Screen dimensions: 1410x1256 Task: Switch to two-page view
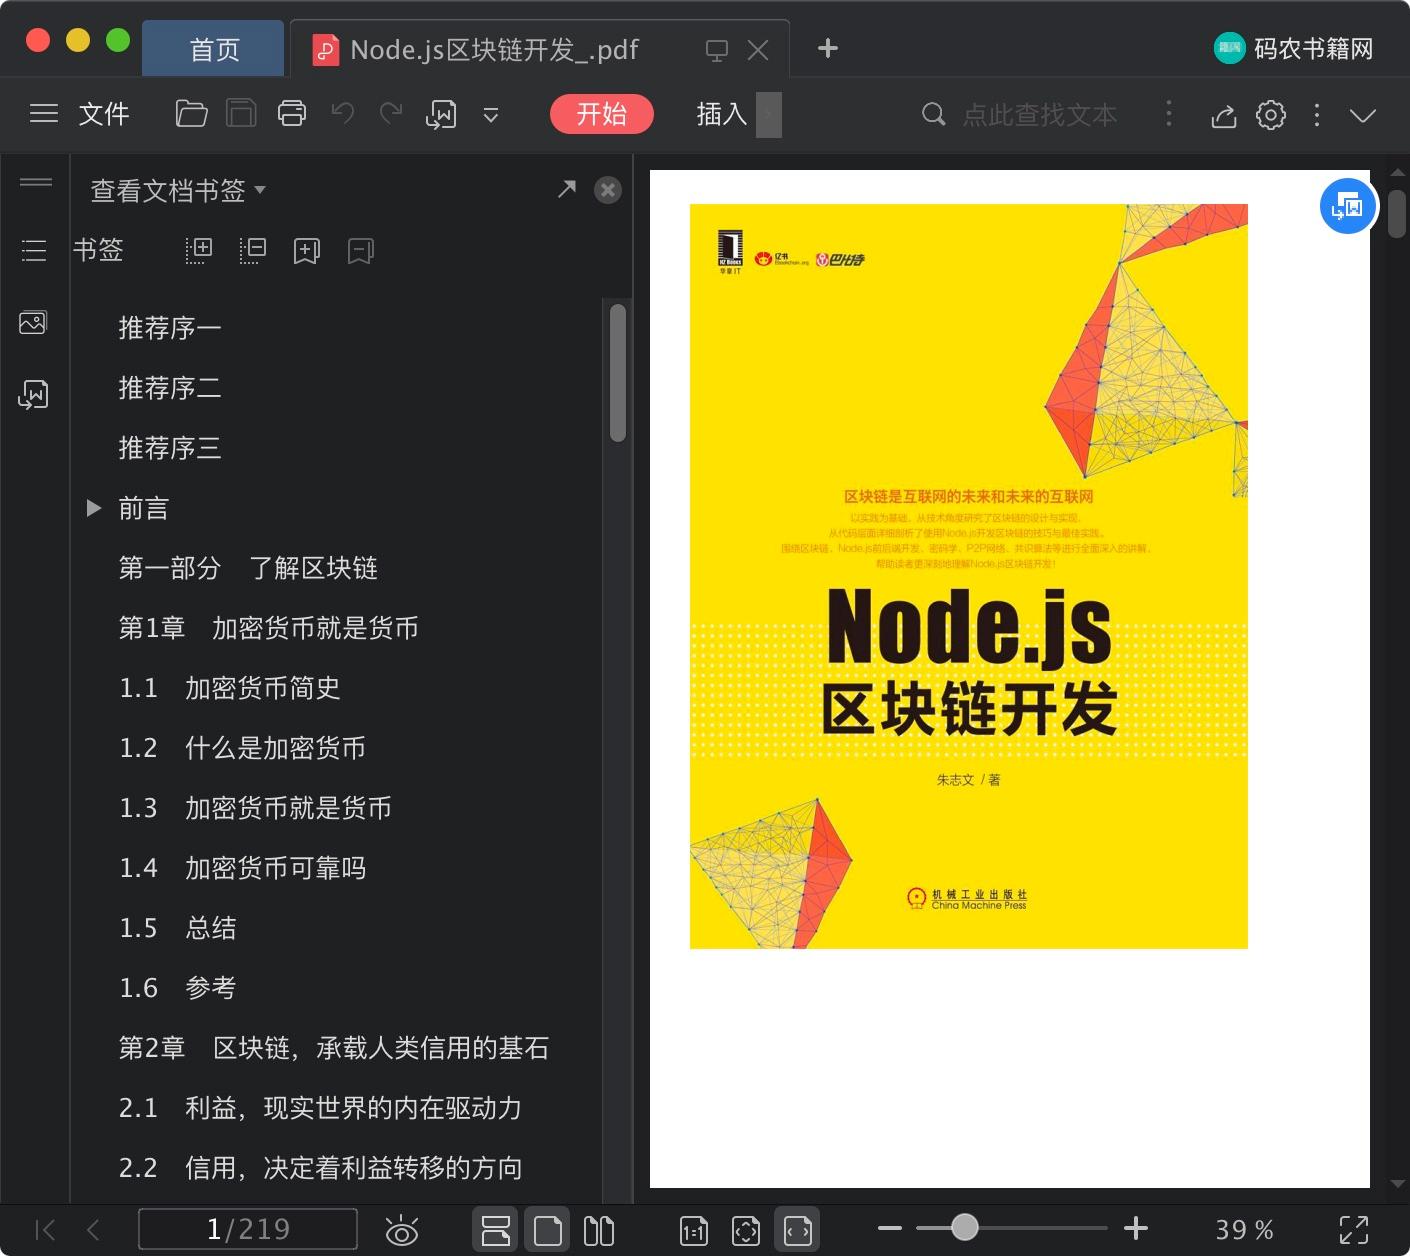click(599, 1230)
